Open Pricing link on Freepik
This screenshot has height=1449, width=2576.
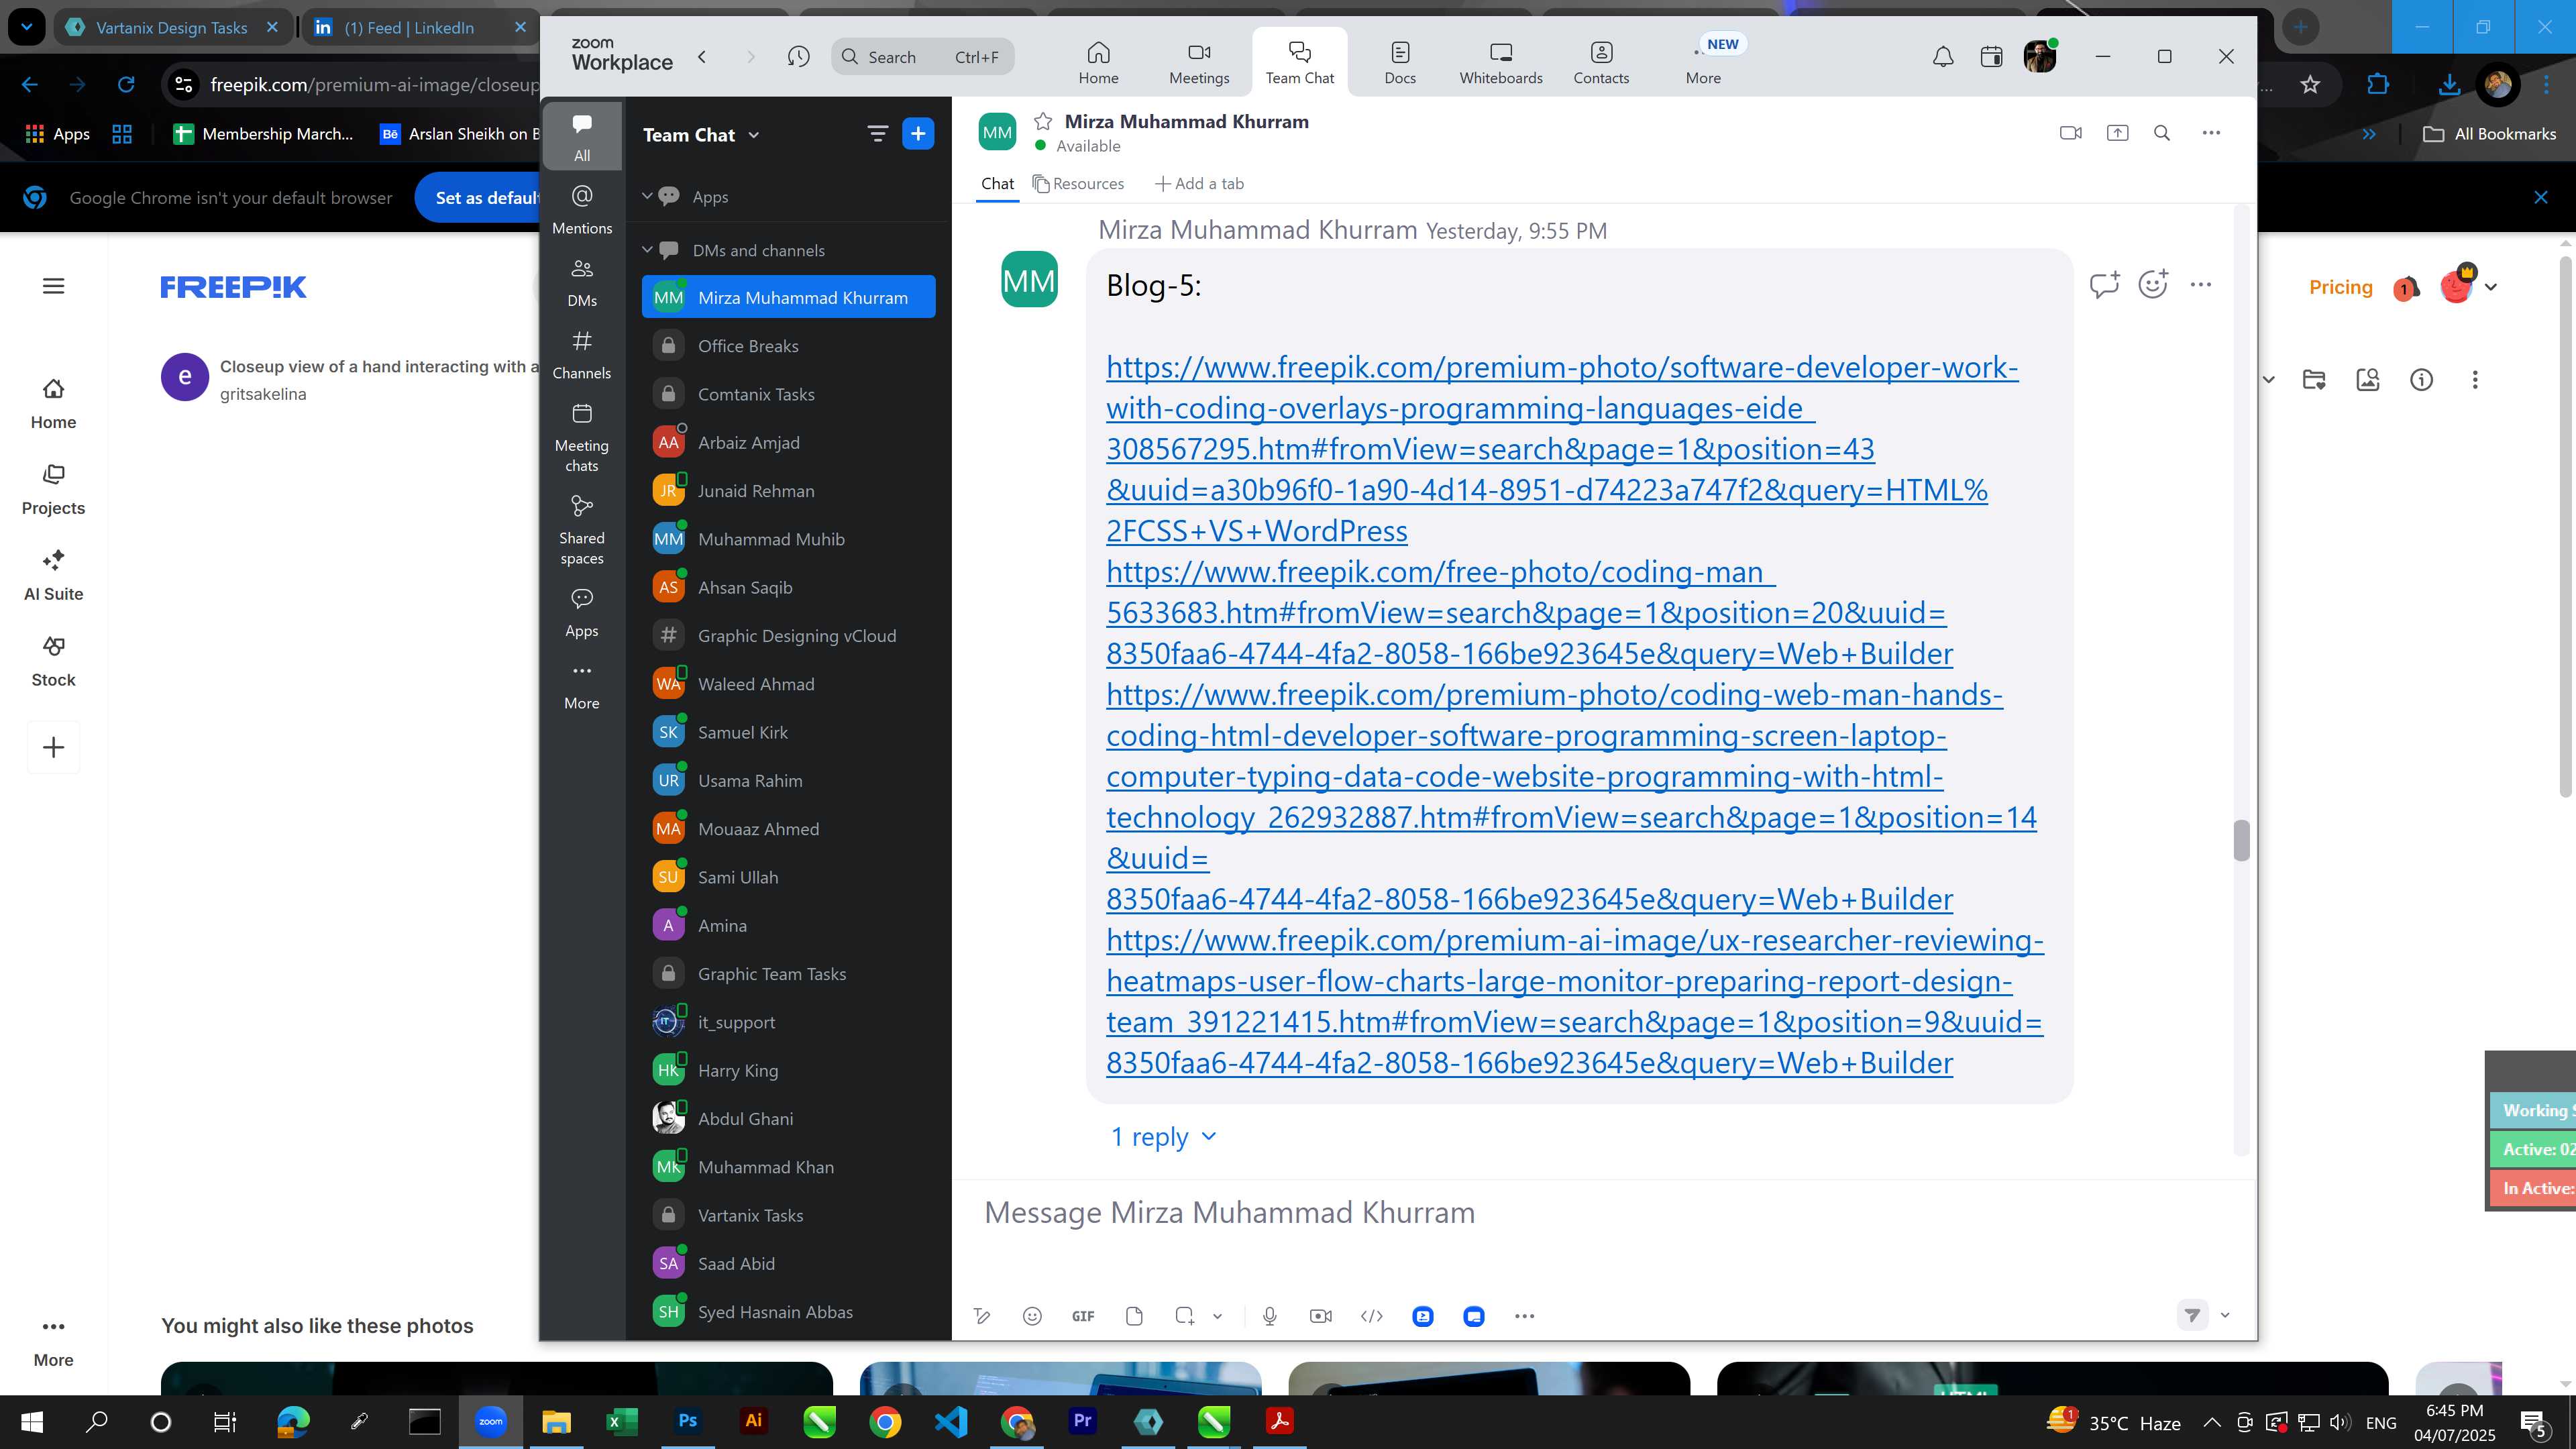coord(2340,287)
